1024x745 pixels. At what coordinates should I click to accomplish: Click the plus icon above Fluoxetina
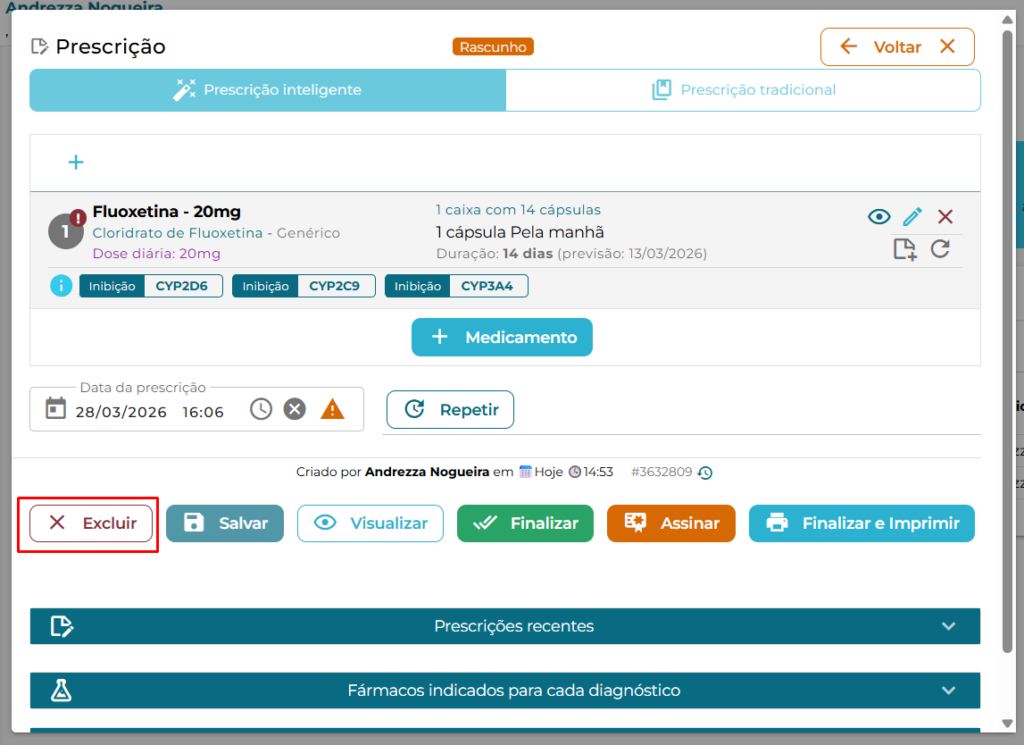tap(76, 162)
